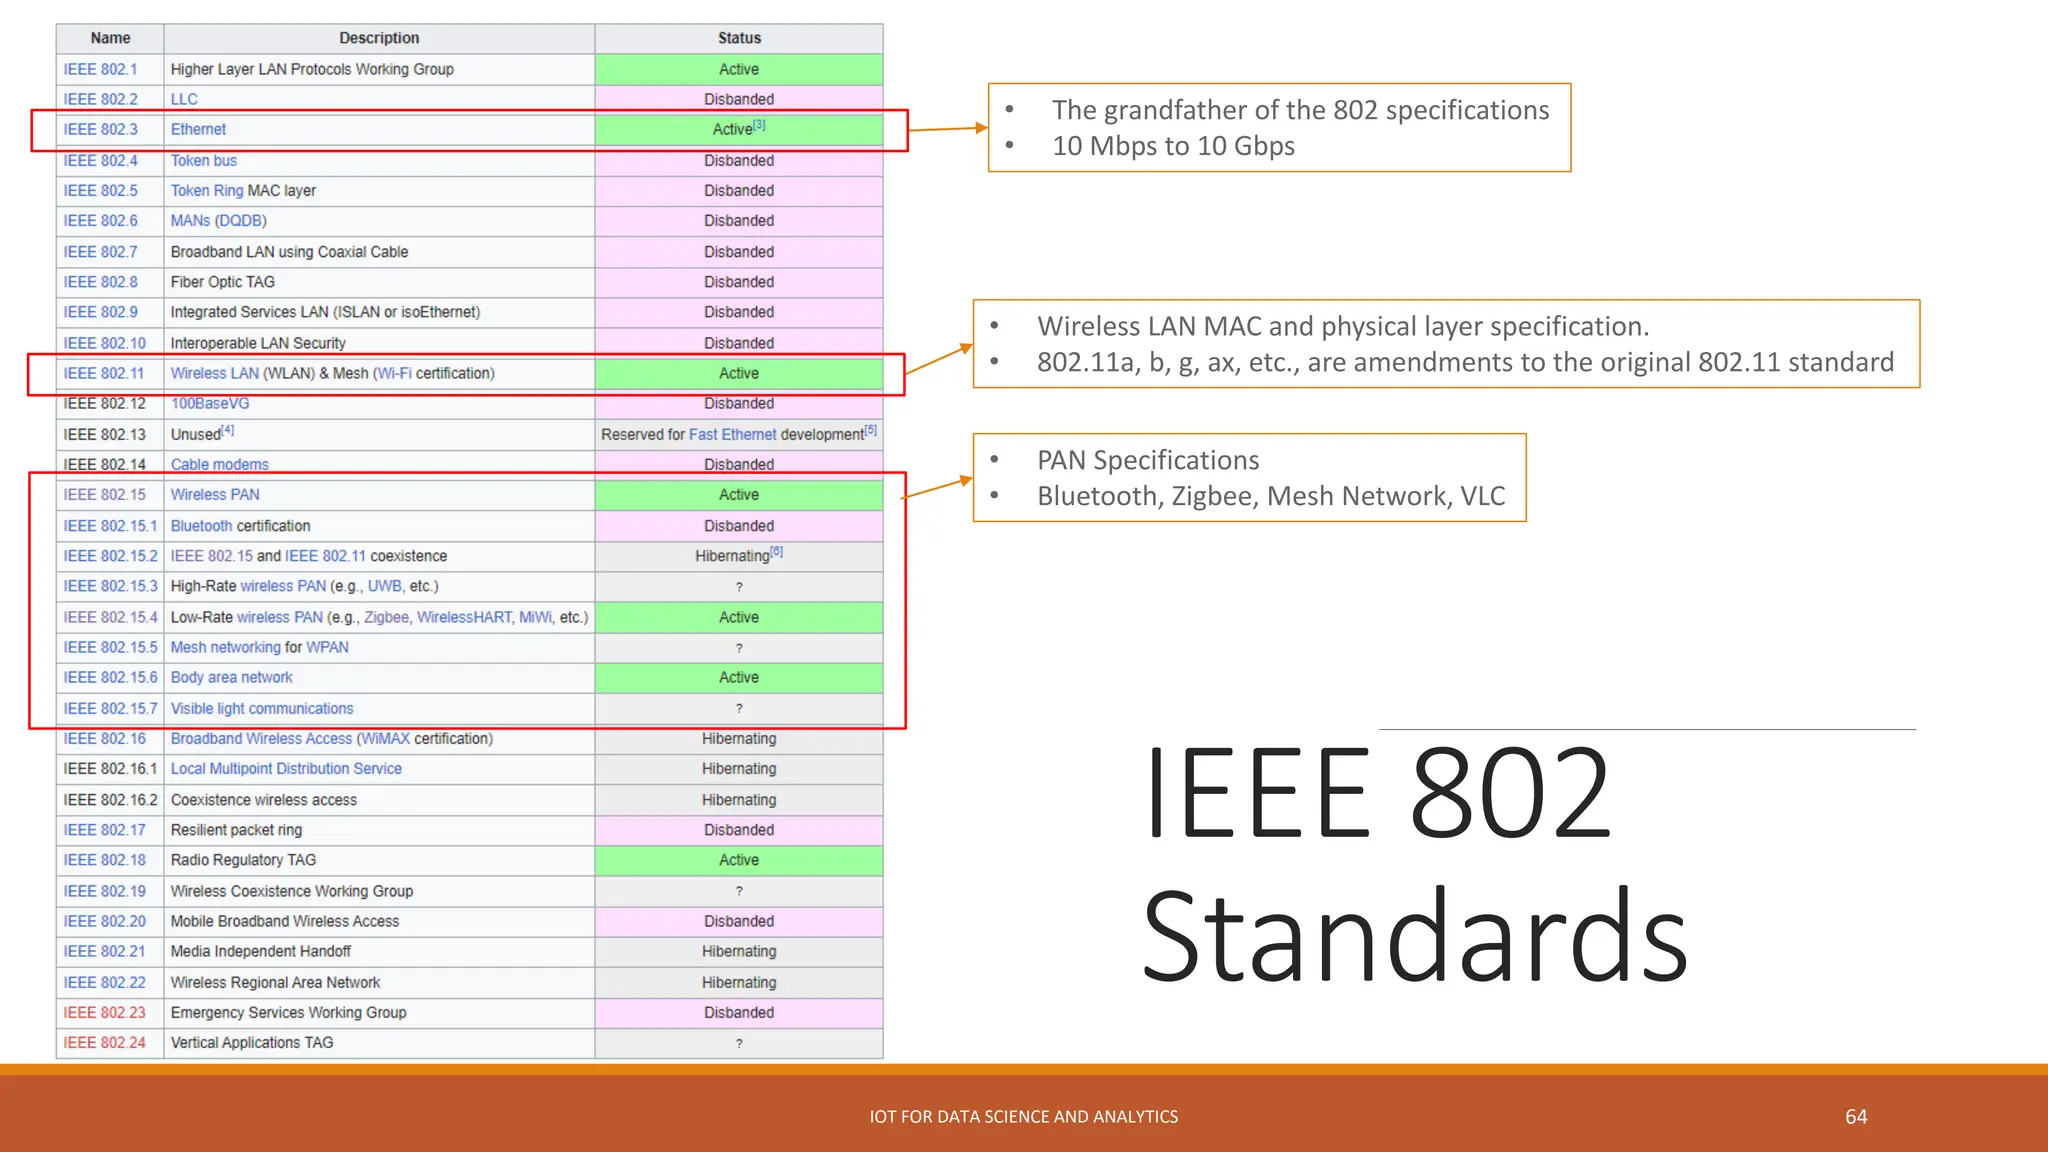
Task: Follow the DQDB link
Action: (x=241, y=220)
